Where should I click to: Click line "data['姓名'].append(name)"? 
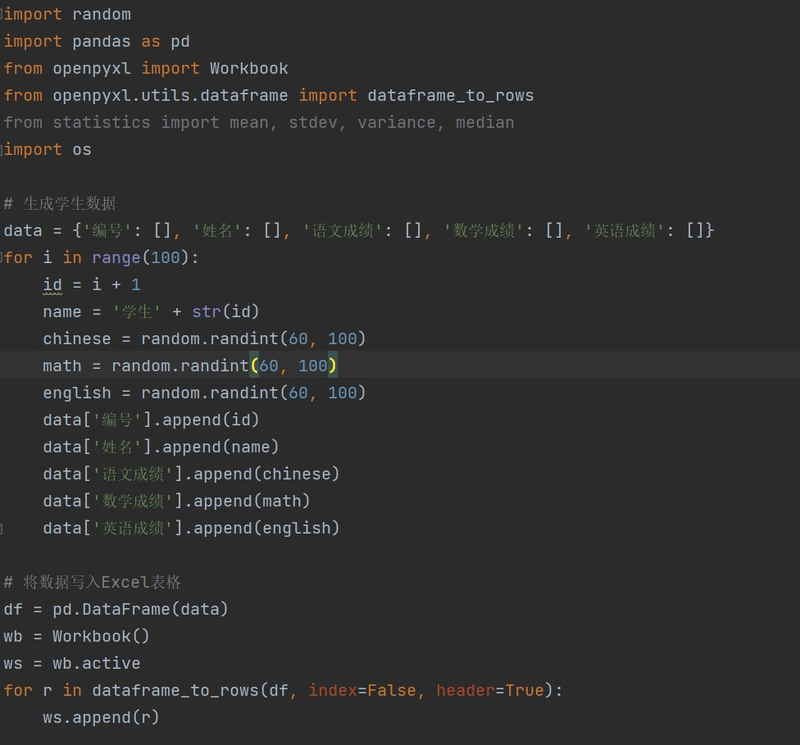[x=161, y=447]
